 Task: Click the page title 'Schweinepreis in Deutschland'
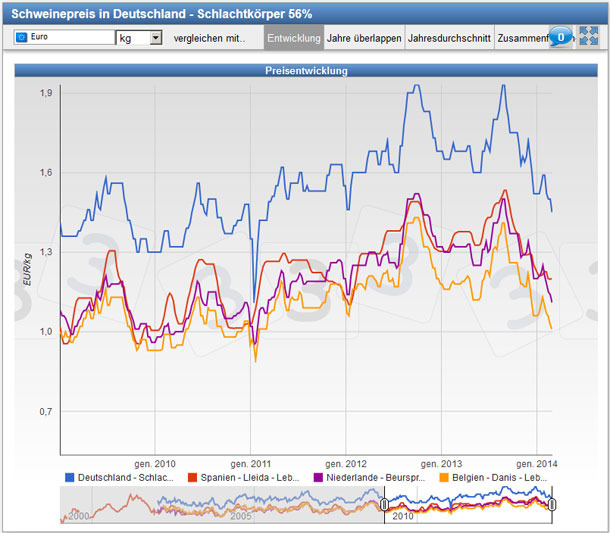click(x=98, y=14)
